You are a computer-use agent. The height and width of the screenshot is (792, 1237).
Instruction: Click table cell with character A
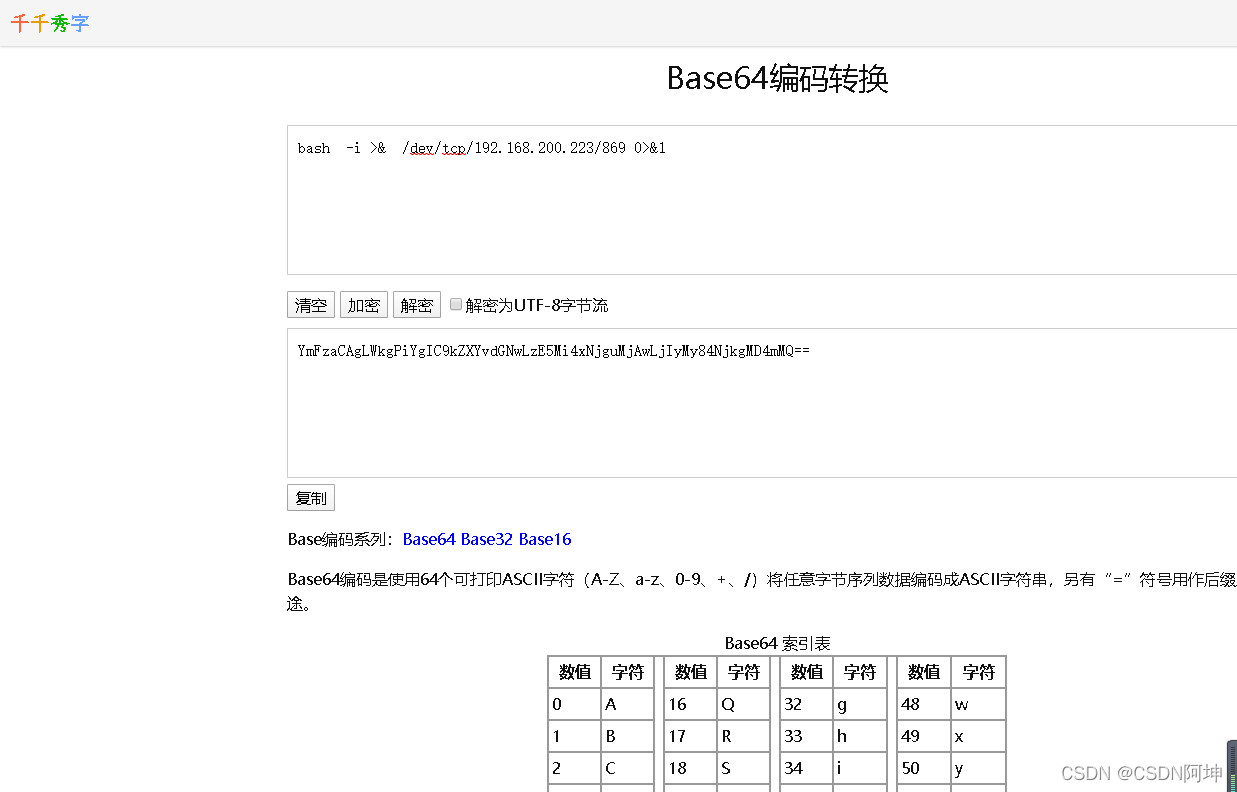(627, 704)
